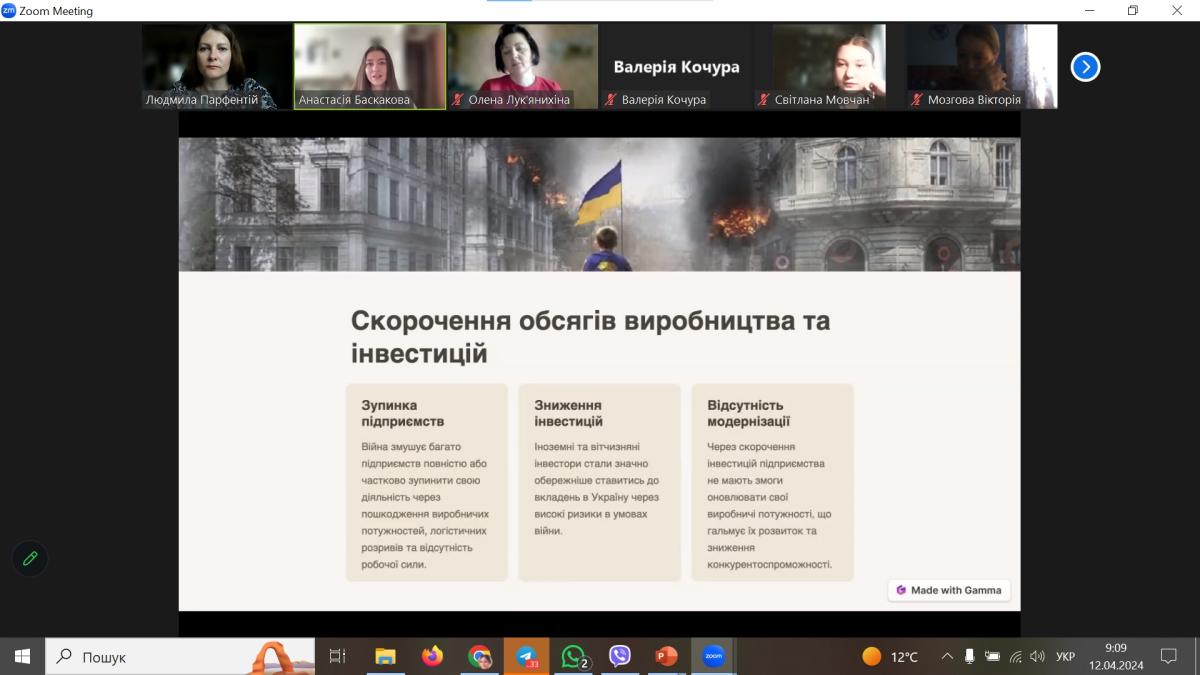Open the Windows Start menu
Image resolution: width=1200 pixels, height=675 pixels.
click(x=22, y=656)
